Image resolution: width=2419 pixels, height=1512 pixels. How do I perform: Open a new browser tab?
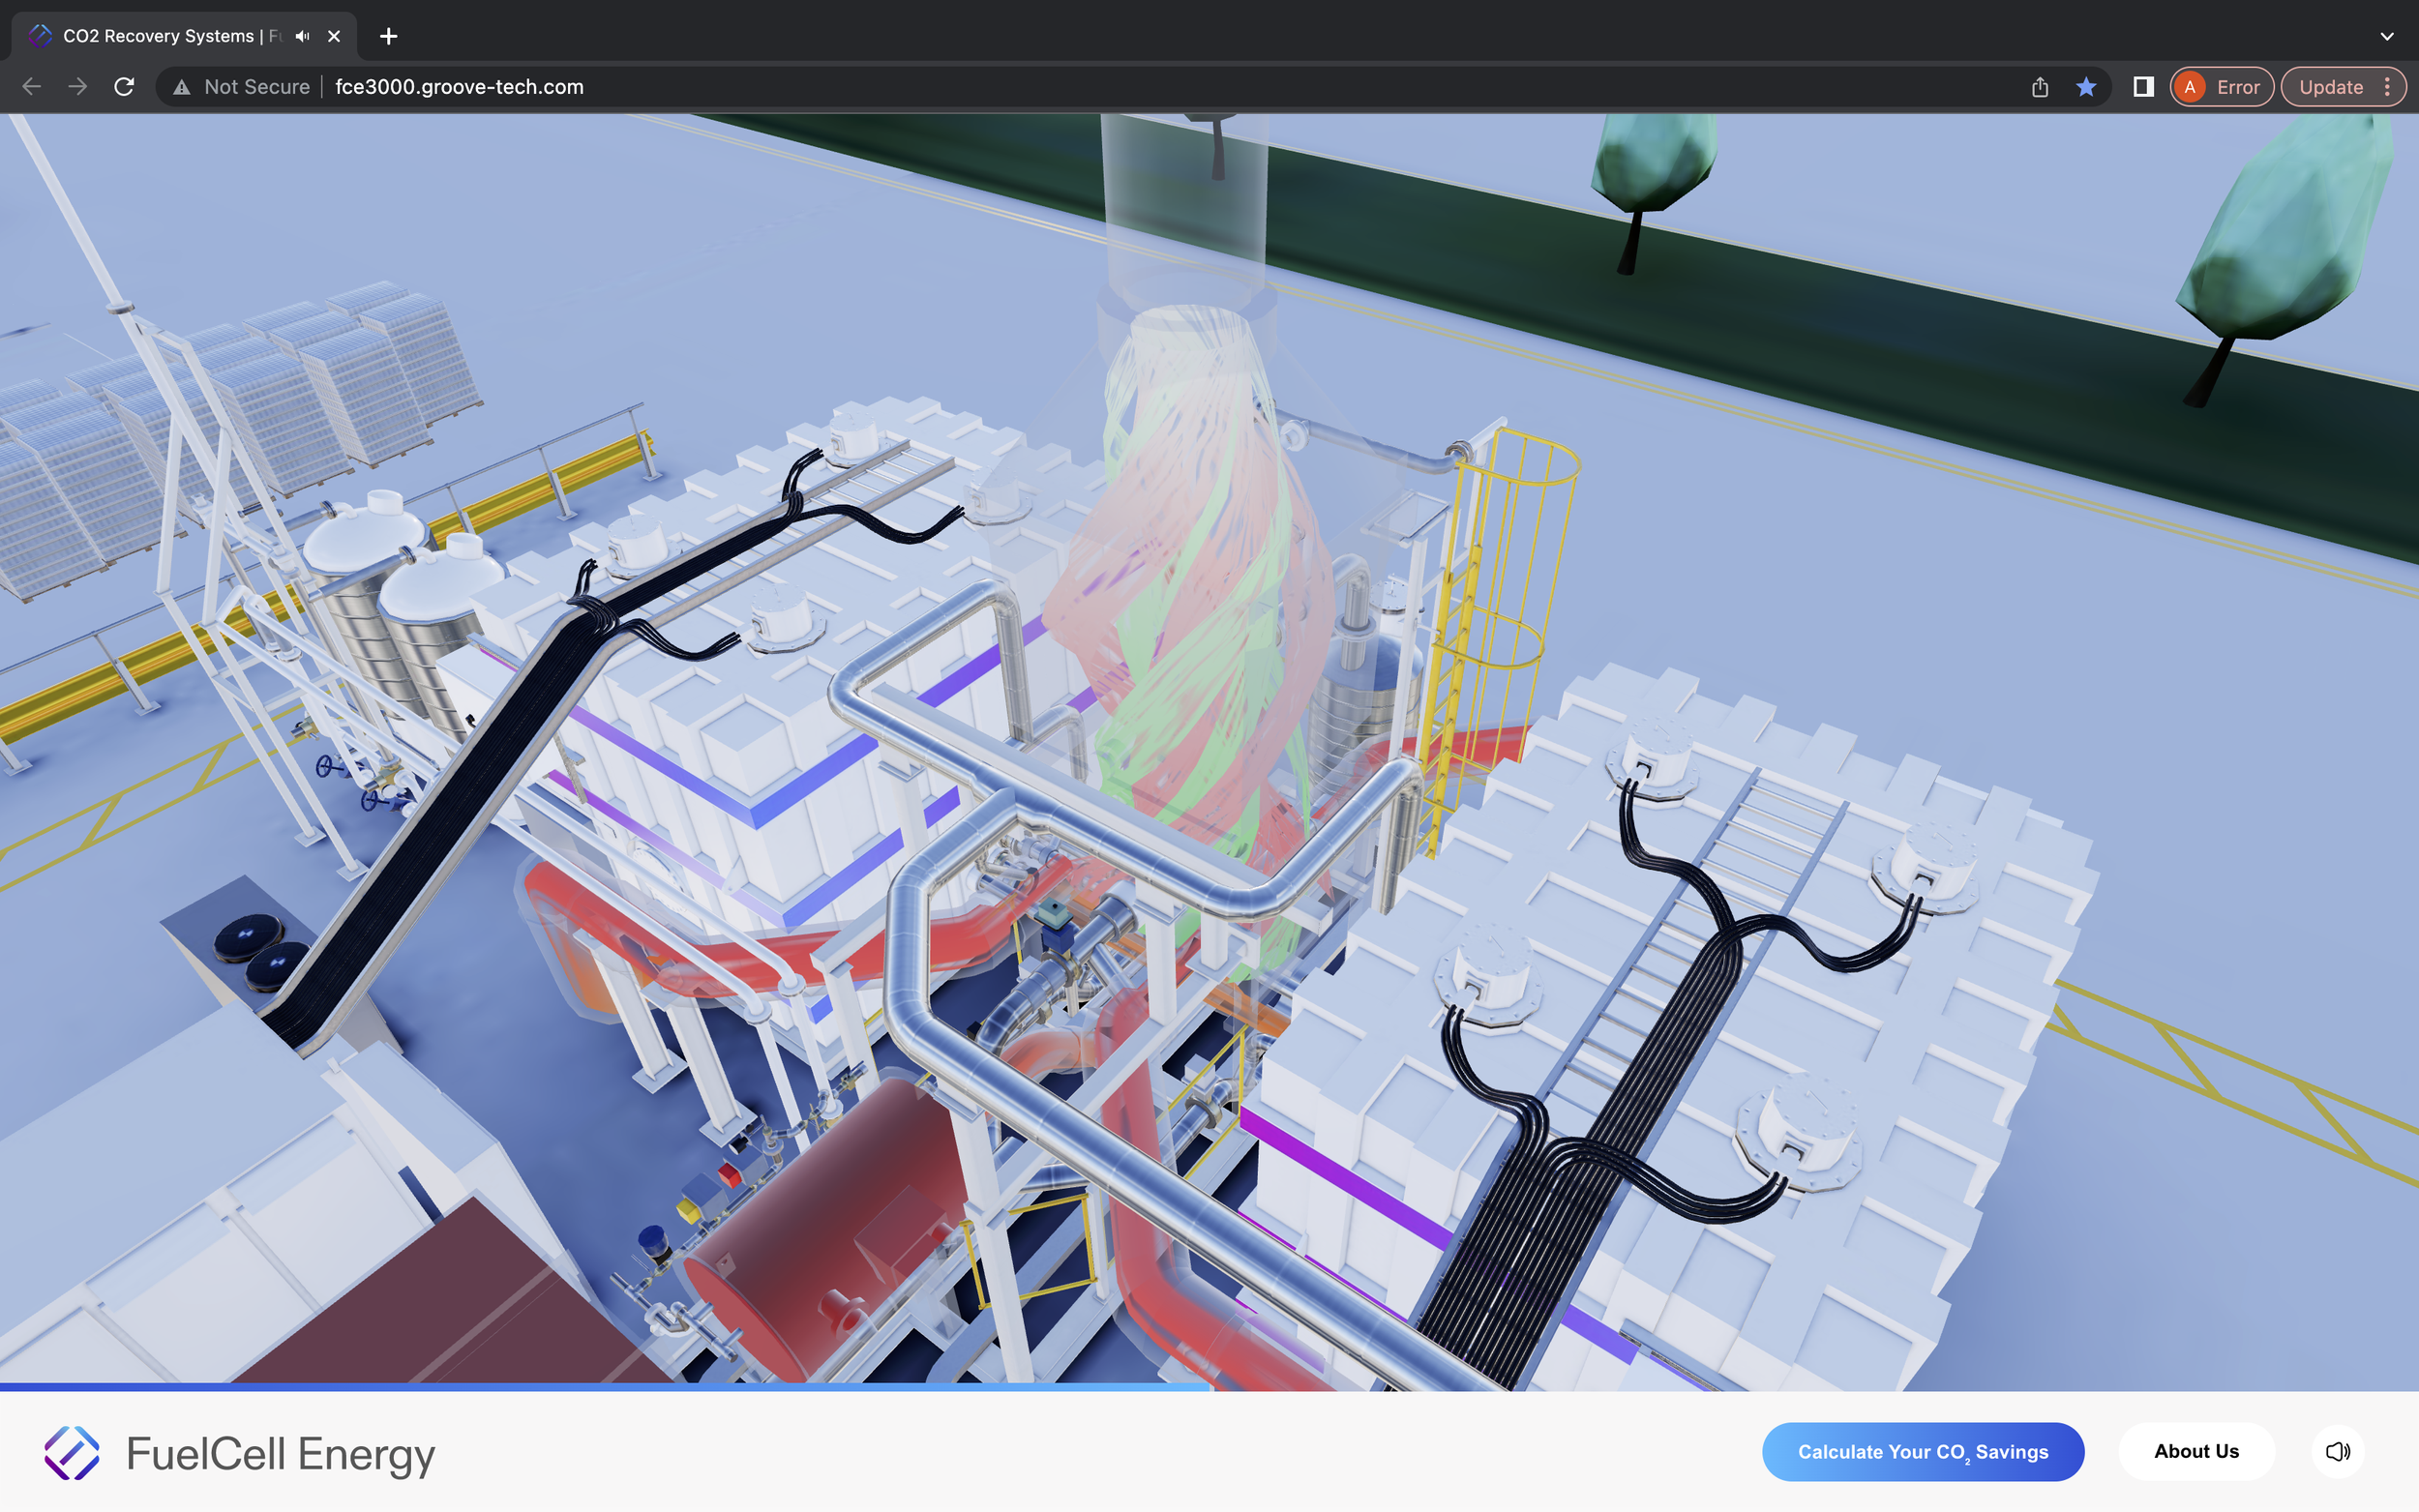point(389,36)
